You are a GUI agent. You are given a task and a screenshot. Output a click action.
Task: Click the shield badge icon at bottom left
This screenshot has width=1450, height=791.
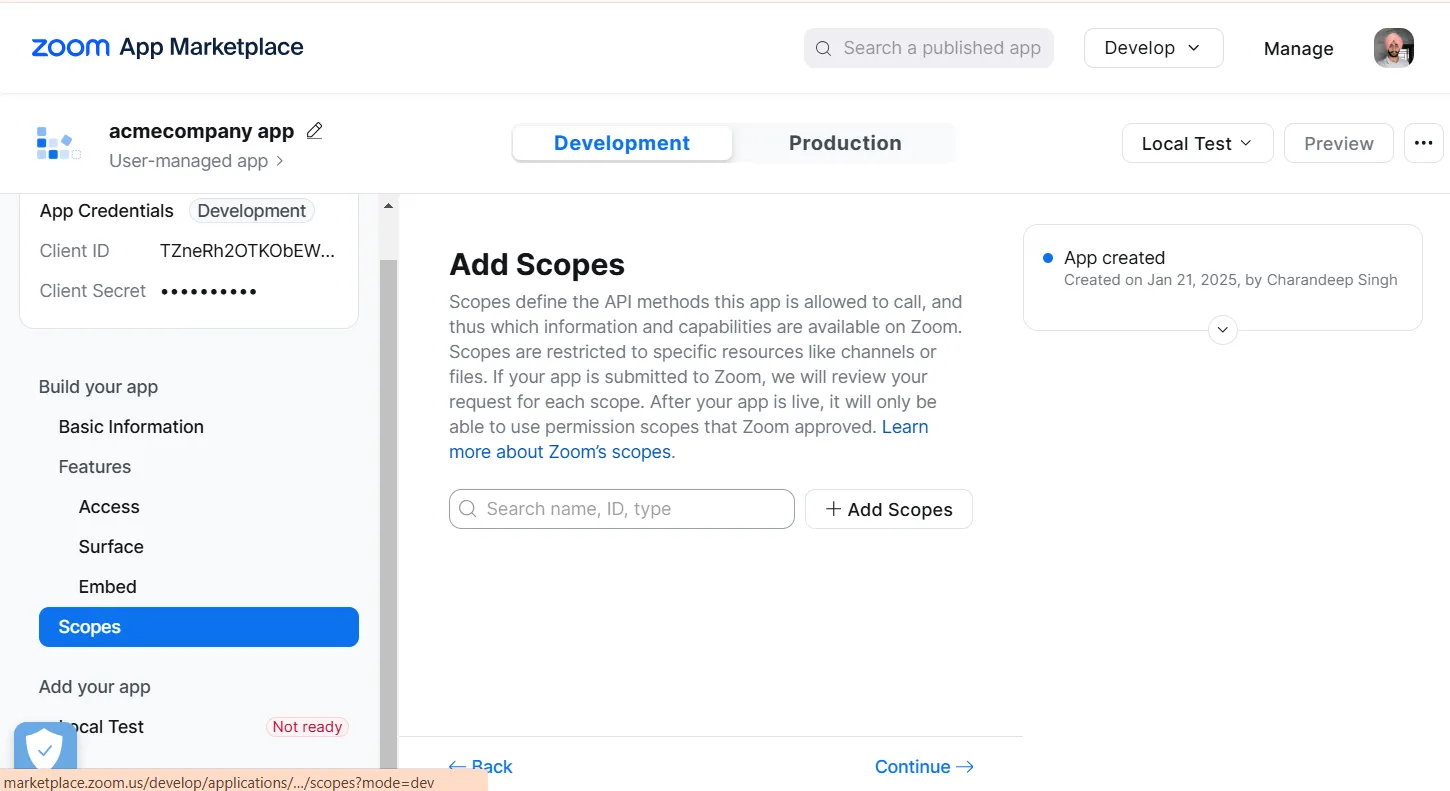[x=45, y=747]
